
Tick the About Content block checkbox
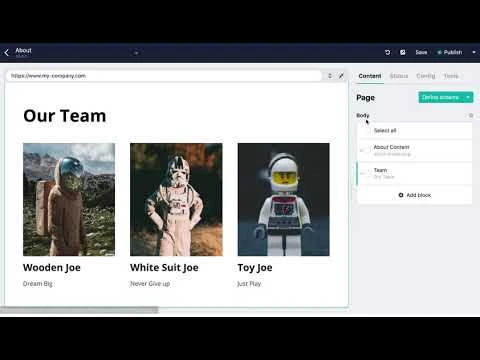(x=368, y=150)
